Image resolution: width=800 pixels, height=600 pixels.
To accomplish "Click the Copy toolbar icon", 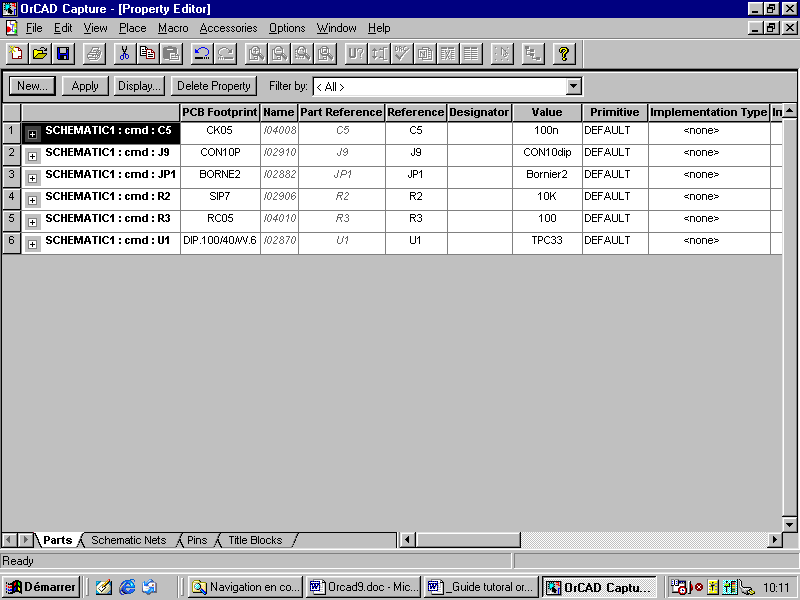I will pyautogui.click(x=148, y=54).
